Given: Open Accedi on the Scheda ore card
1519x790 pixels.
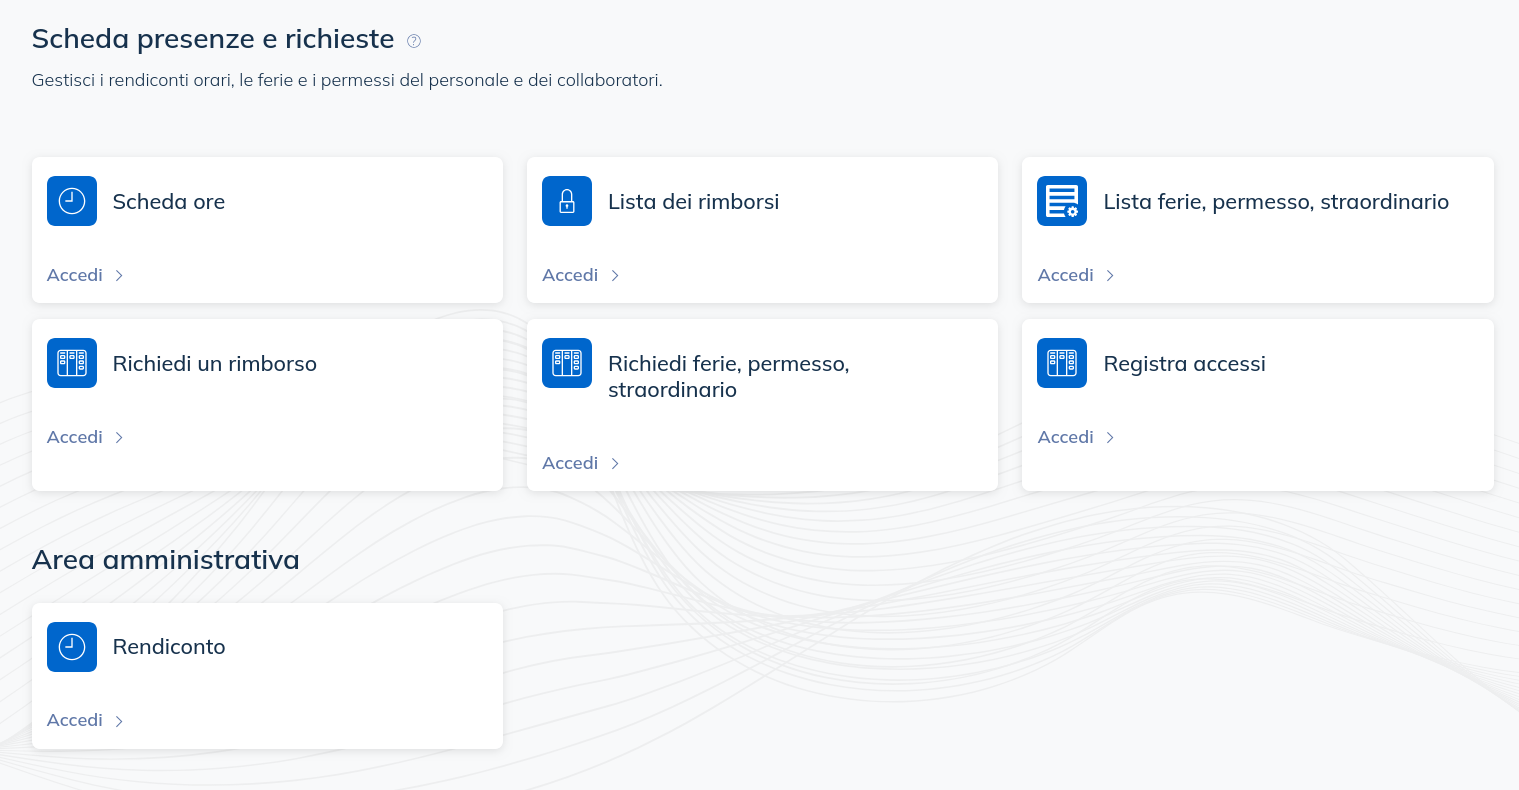Looking at the screenshot, I should pyautogui.click(x=74, y=274).
